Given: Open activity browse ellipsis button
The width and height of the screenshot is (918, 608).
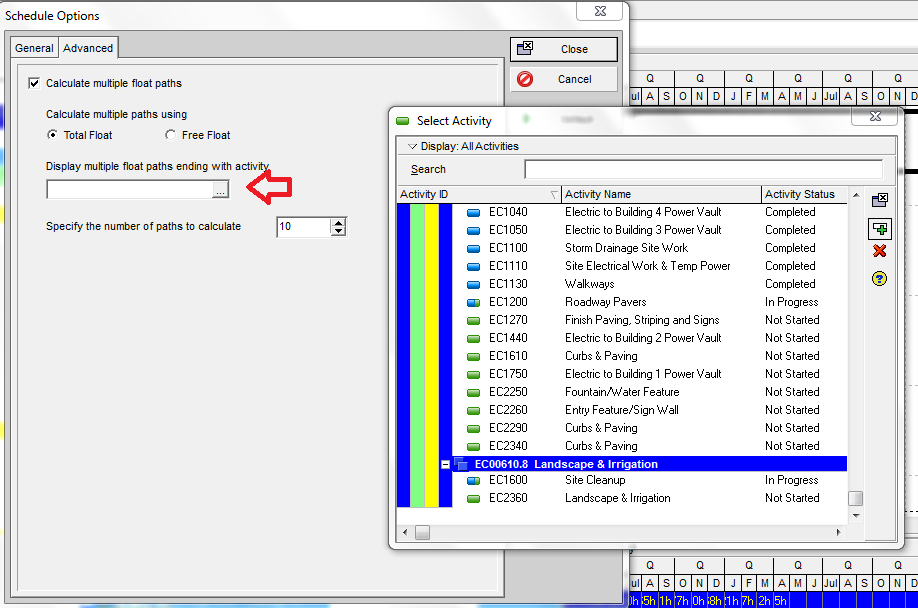Looking at the screenshot, I should coord(220,190).
